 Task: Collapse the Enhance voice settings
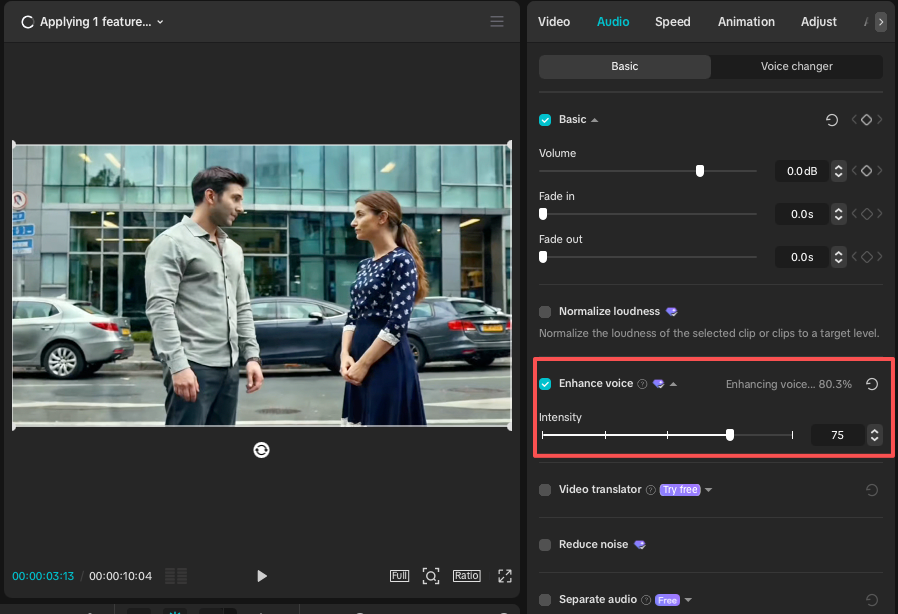[x=673, y=384]
